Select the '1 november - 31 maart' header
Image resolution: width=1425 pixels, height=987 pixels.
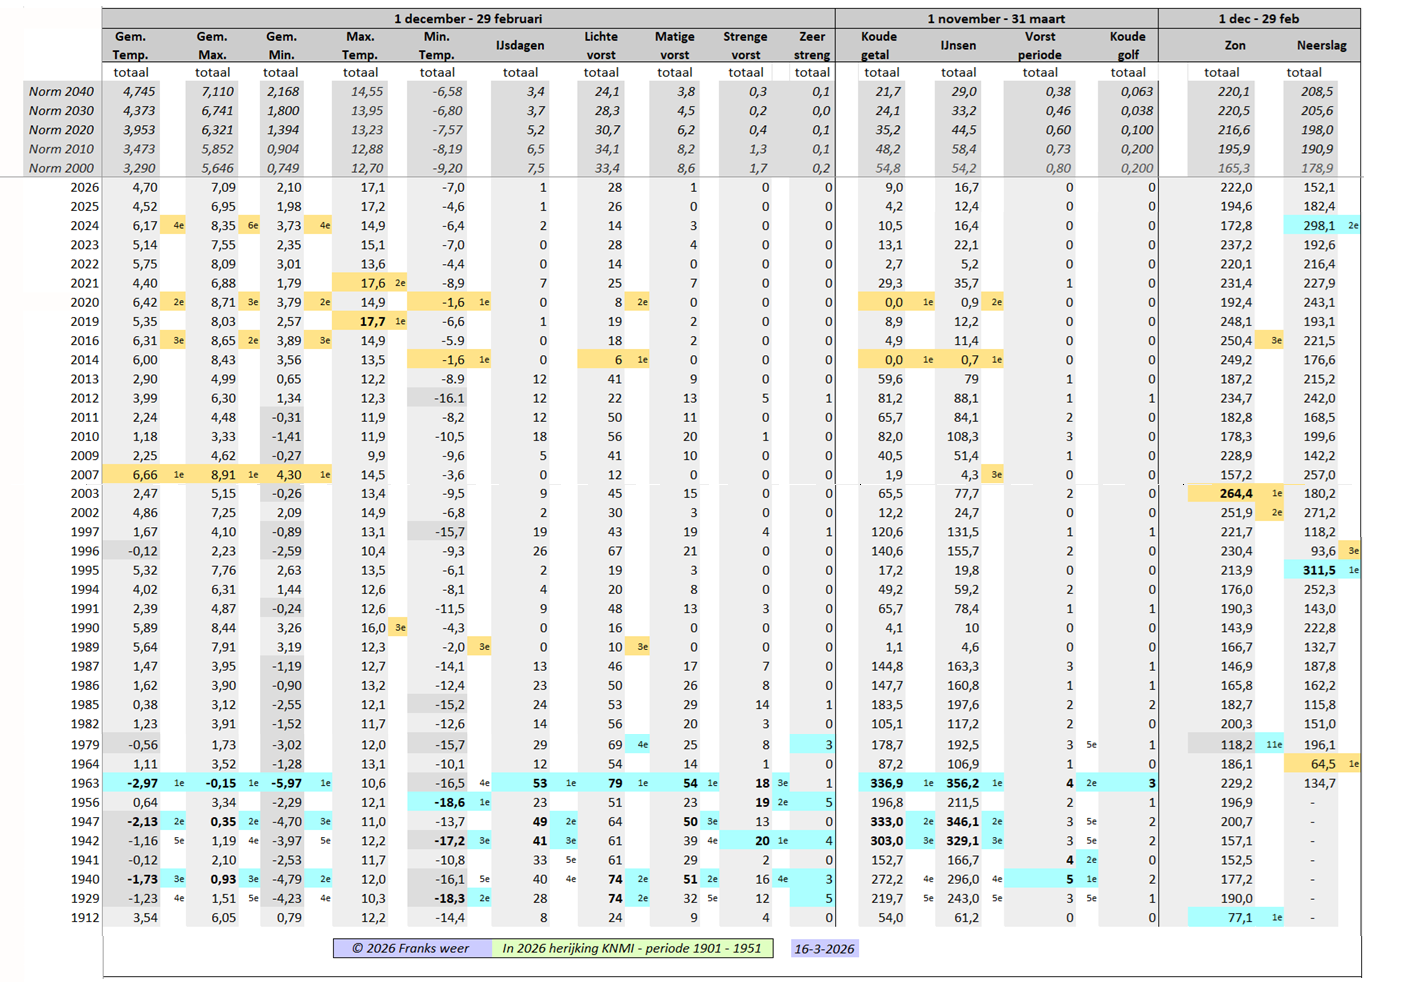996,18
